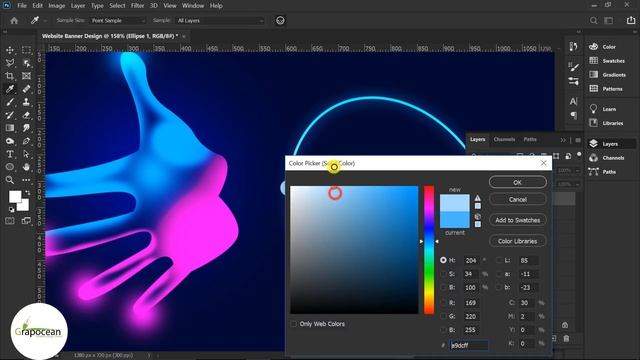Open the Sample Size dropdown
This screenshot has width=640, height=360.
(118, 20)
